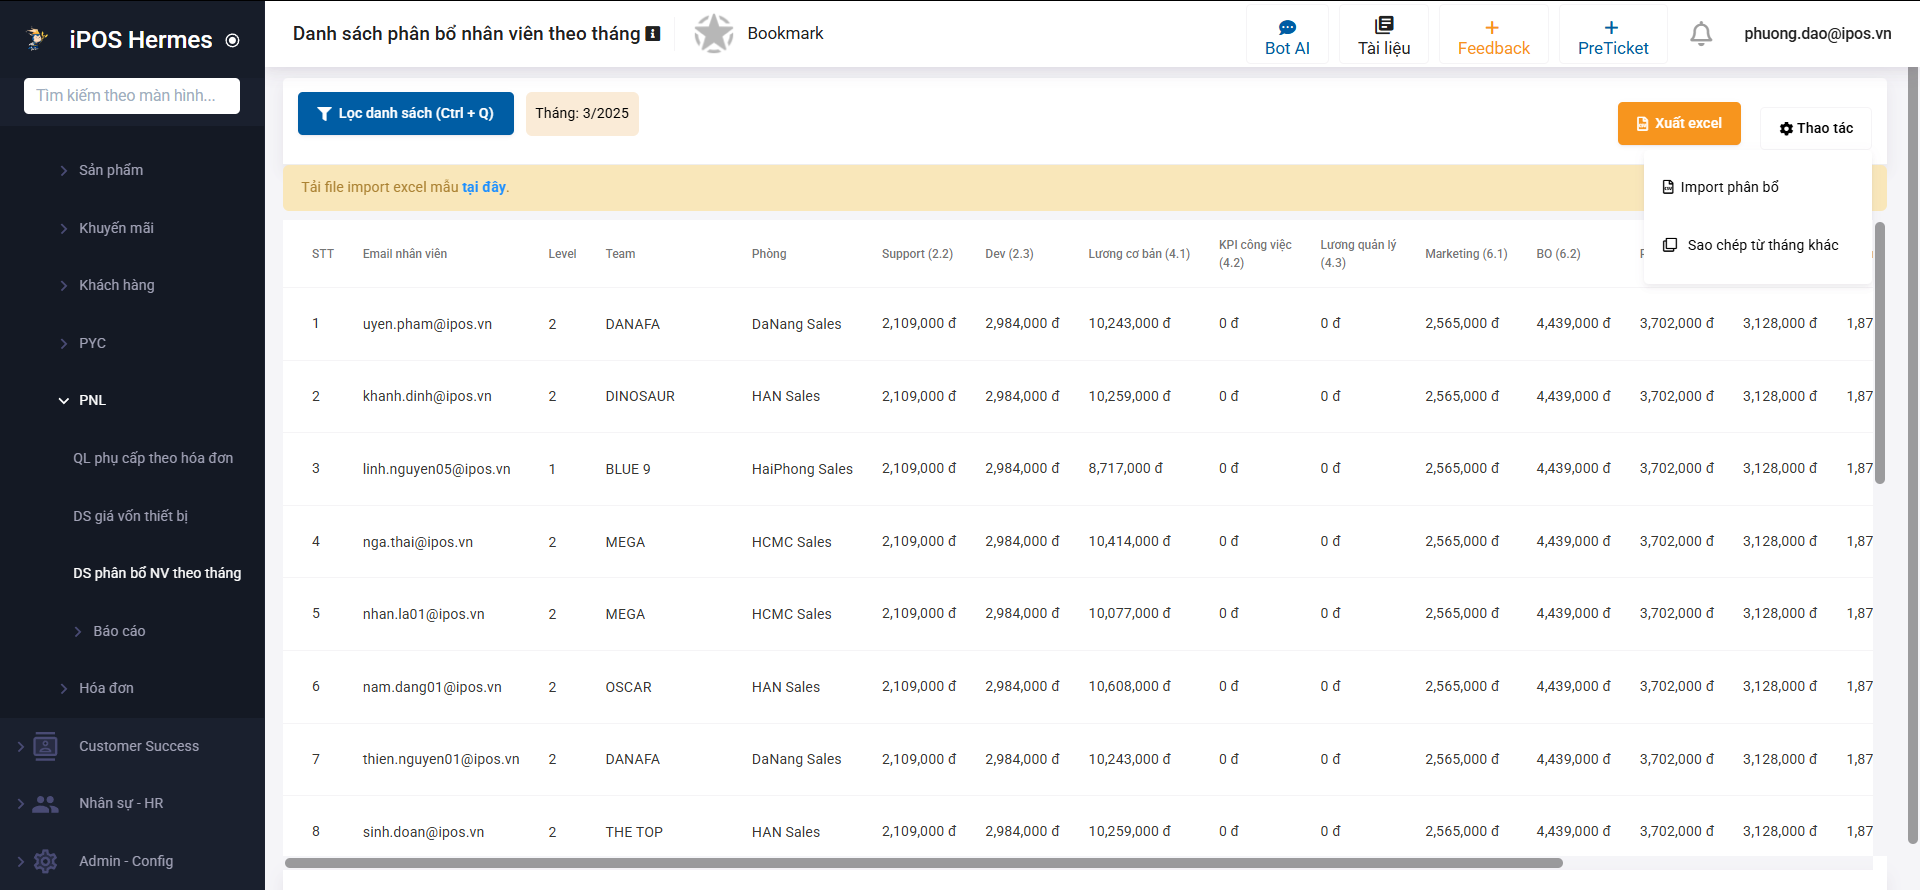The height and width of the screenshot is (890, 1920).
Task: Expand the Báo cáo submenu
Action: point(118,631)
